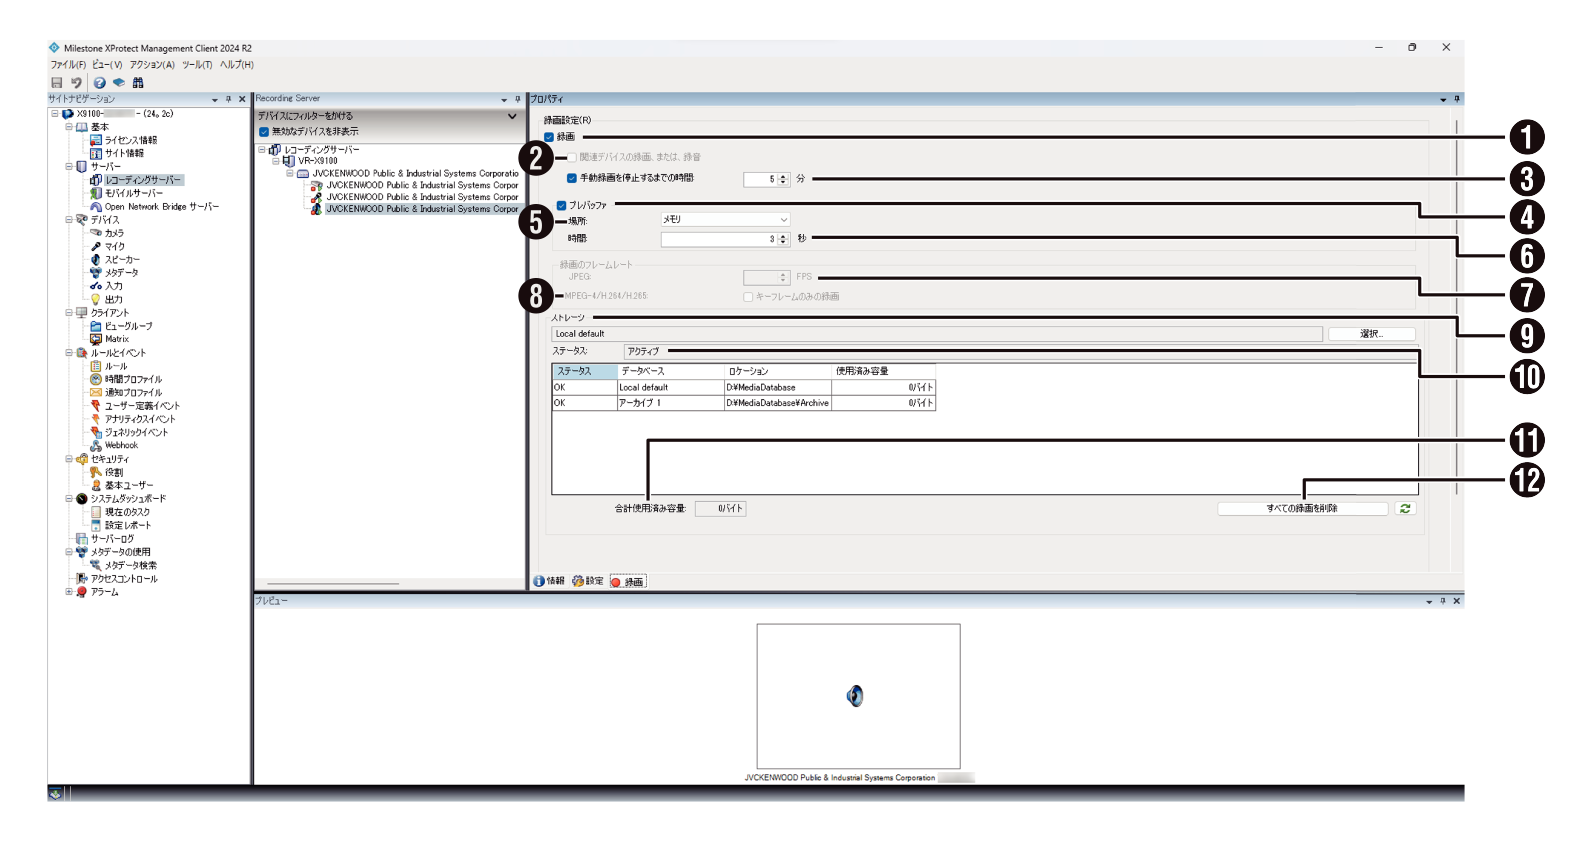Collapse the 基本 tree node

(69, 127)
